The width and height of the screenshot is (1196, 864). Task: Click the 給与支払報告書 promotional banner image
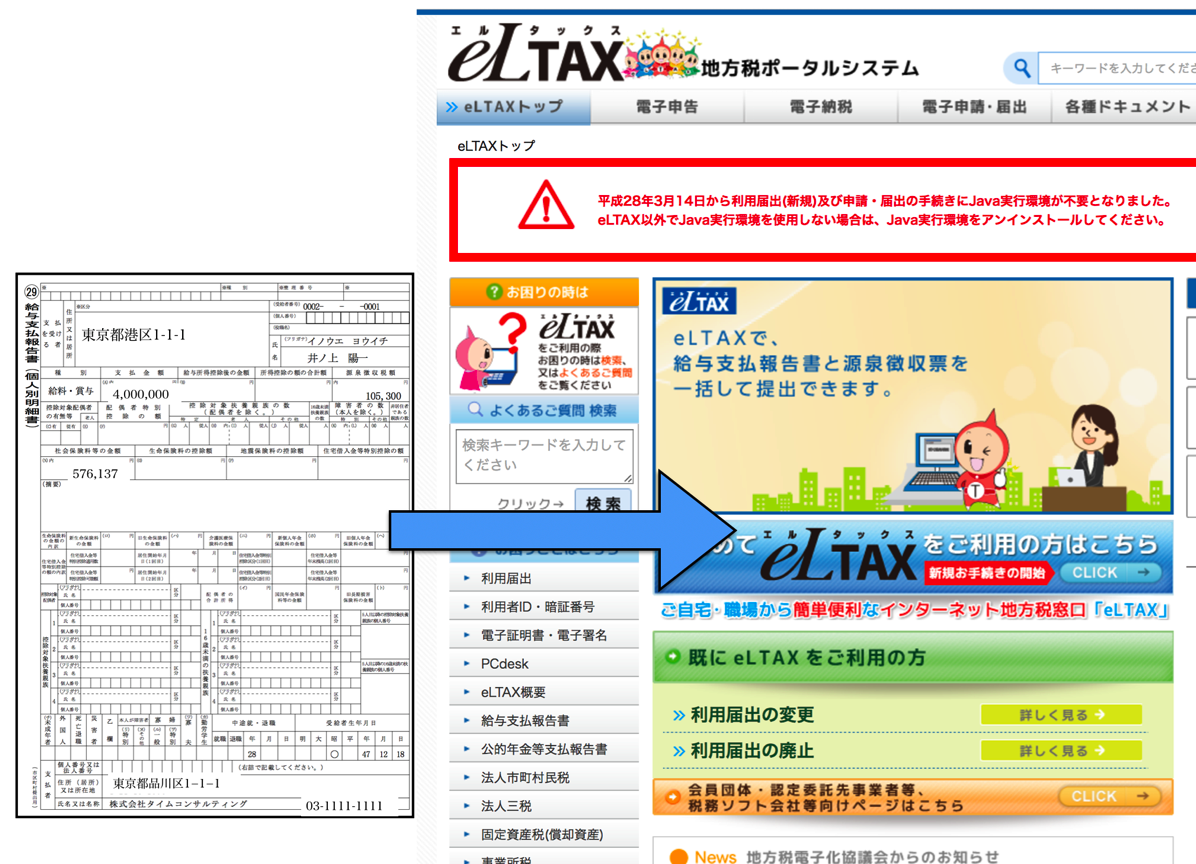[x=912, y=396]
